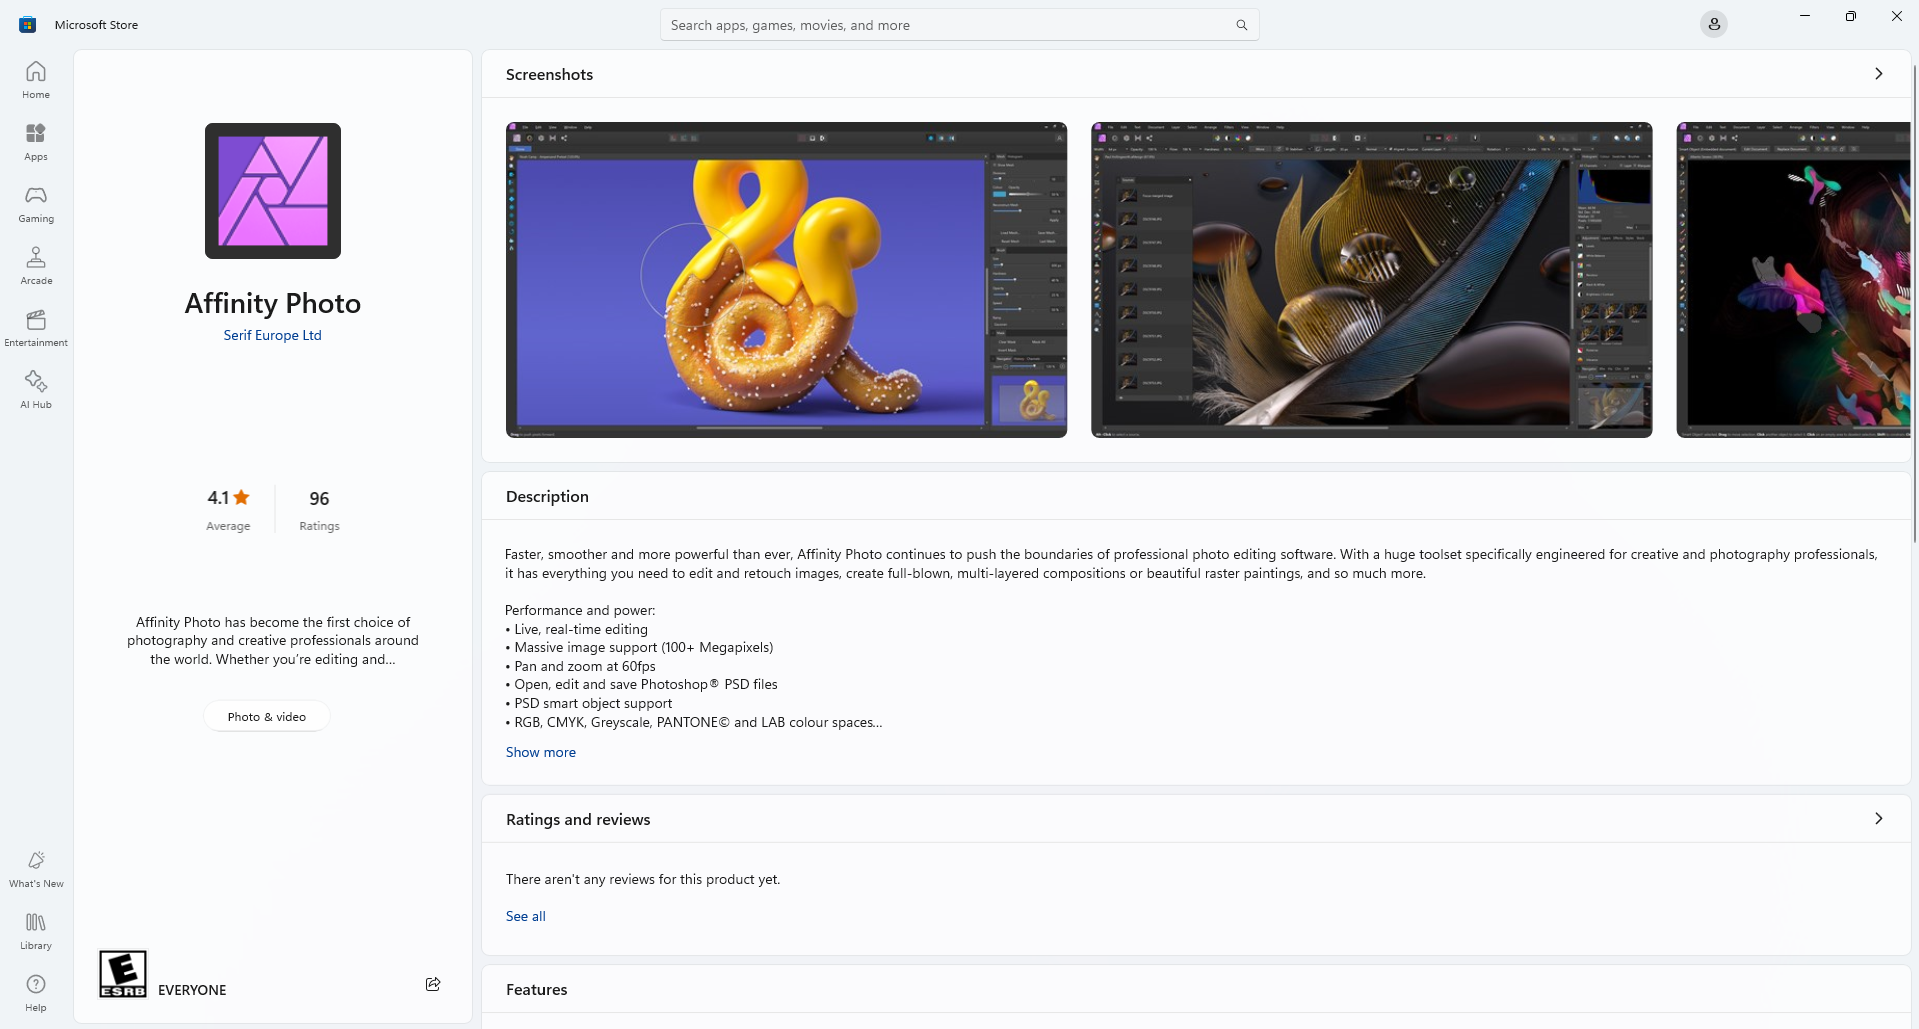The width and height of the screenshot is (1919, 1029).
Task: Click the search magnifier icon
Action: (1240, 24)
